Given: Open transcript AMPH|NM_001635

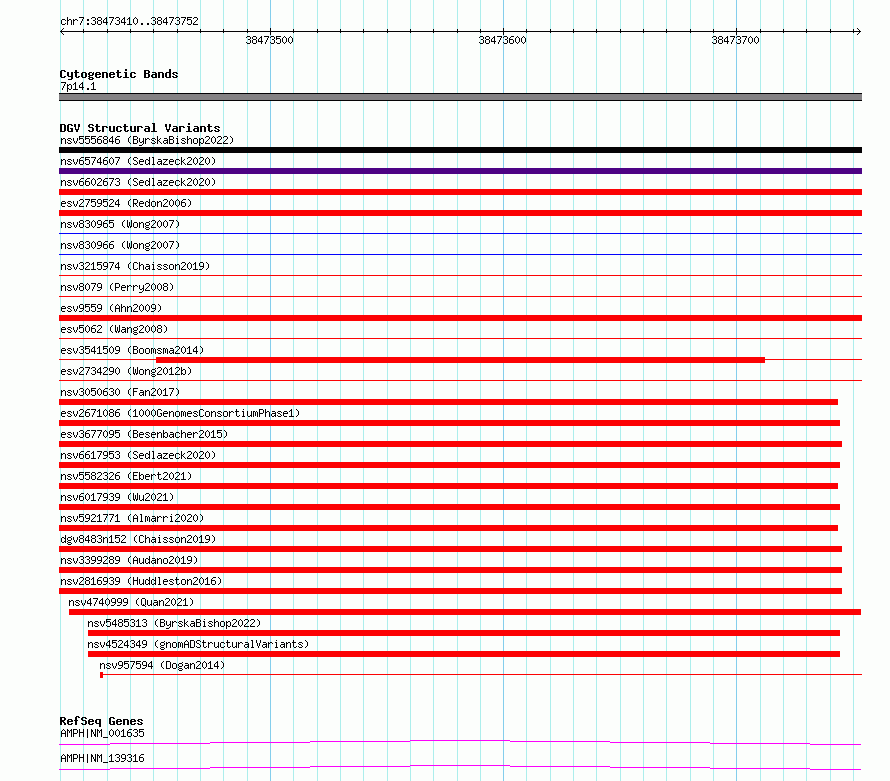Looking at the screenshot, I should click(x=102, y=733).
